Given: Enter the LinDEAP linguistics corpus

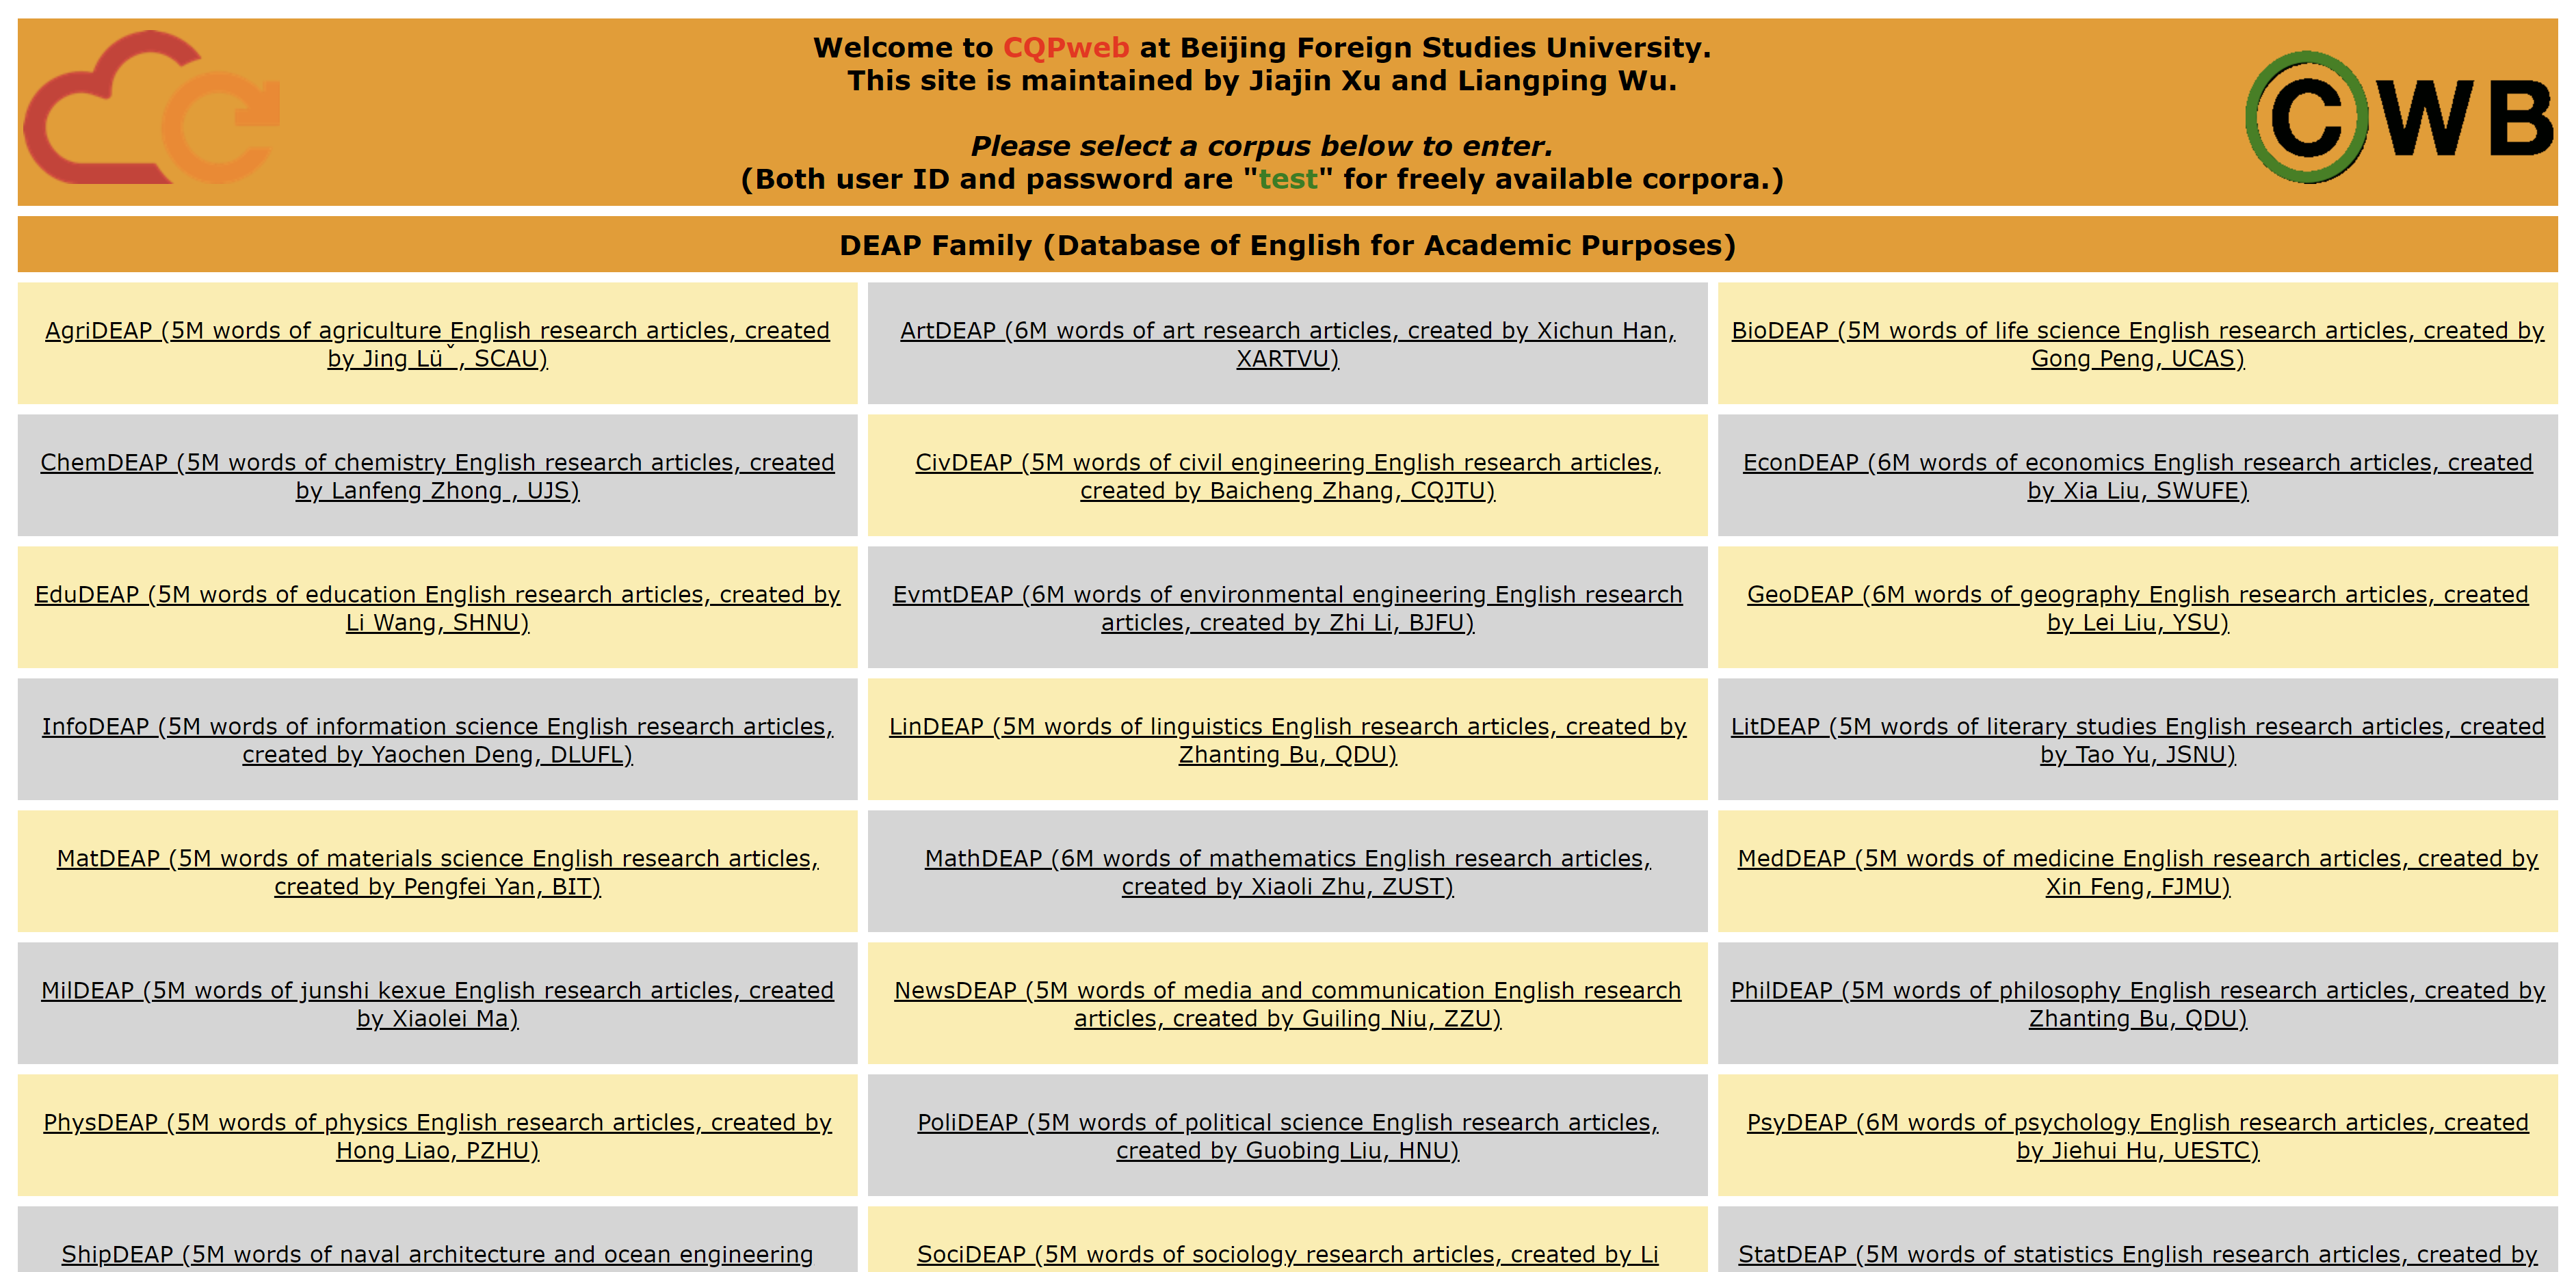Looking at the screenshot, I should pyautogui.click(x=1287, y=727).
